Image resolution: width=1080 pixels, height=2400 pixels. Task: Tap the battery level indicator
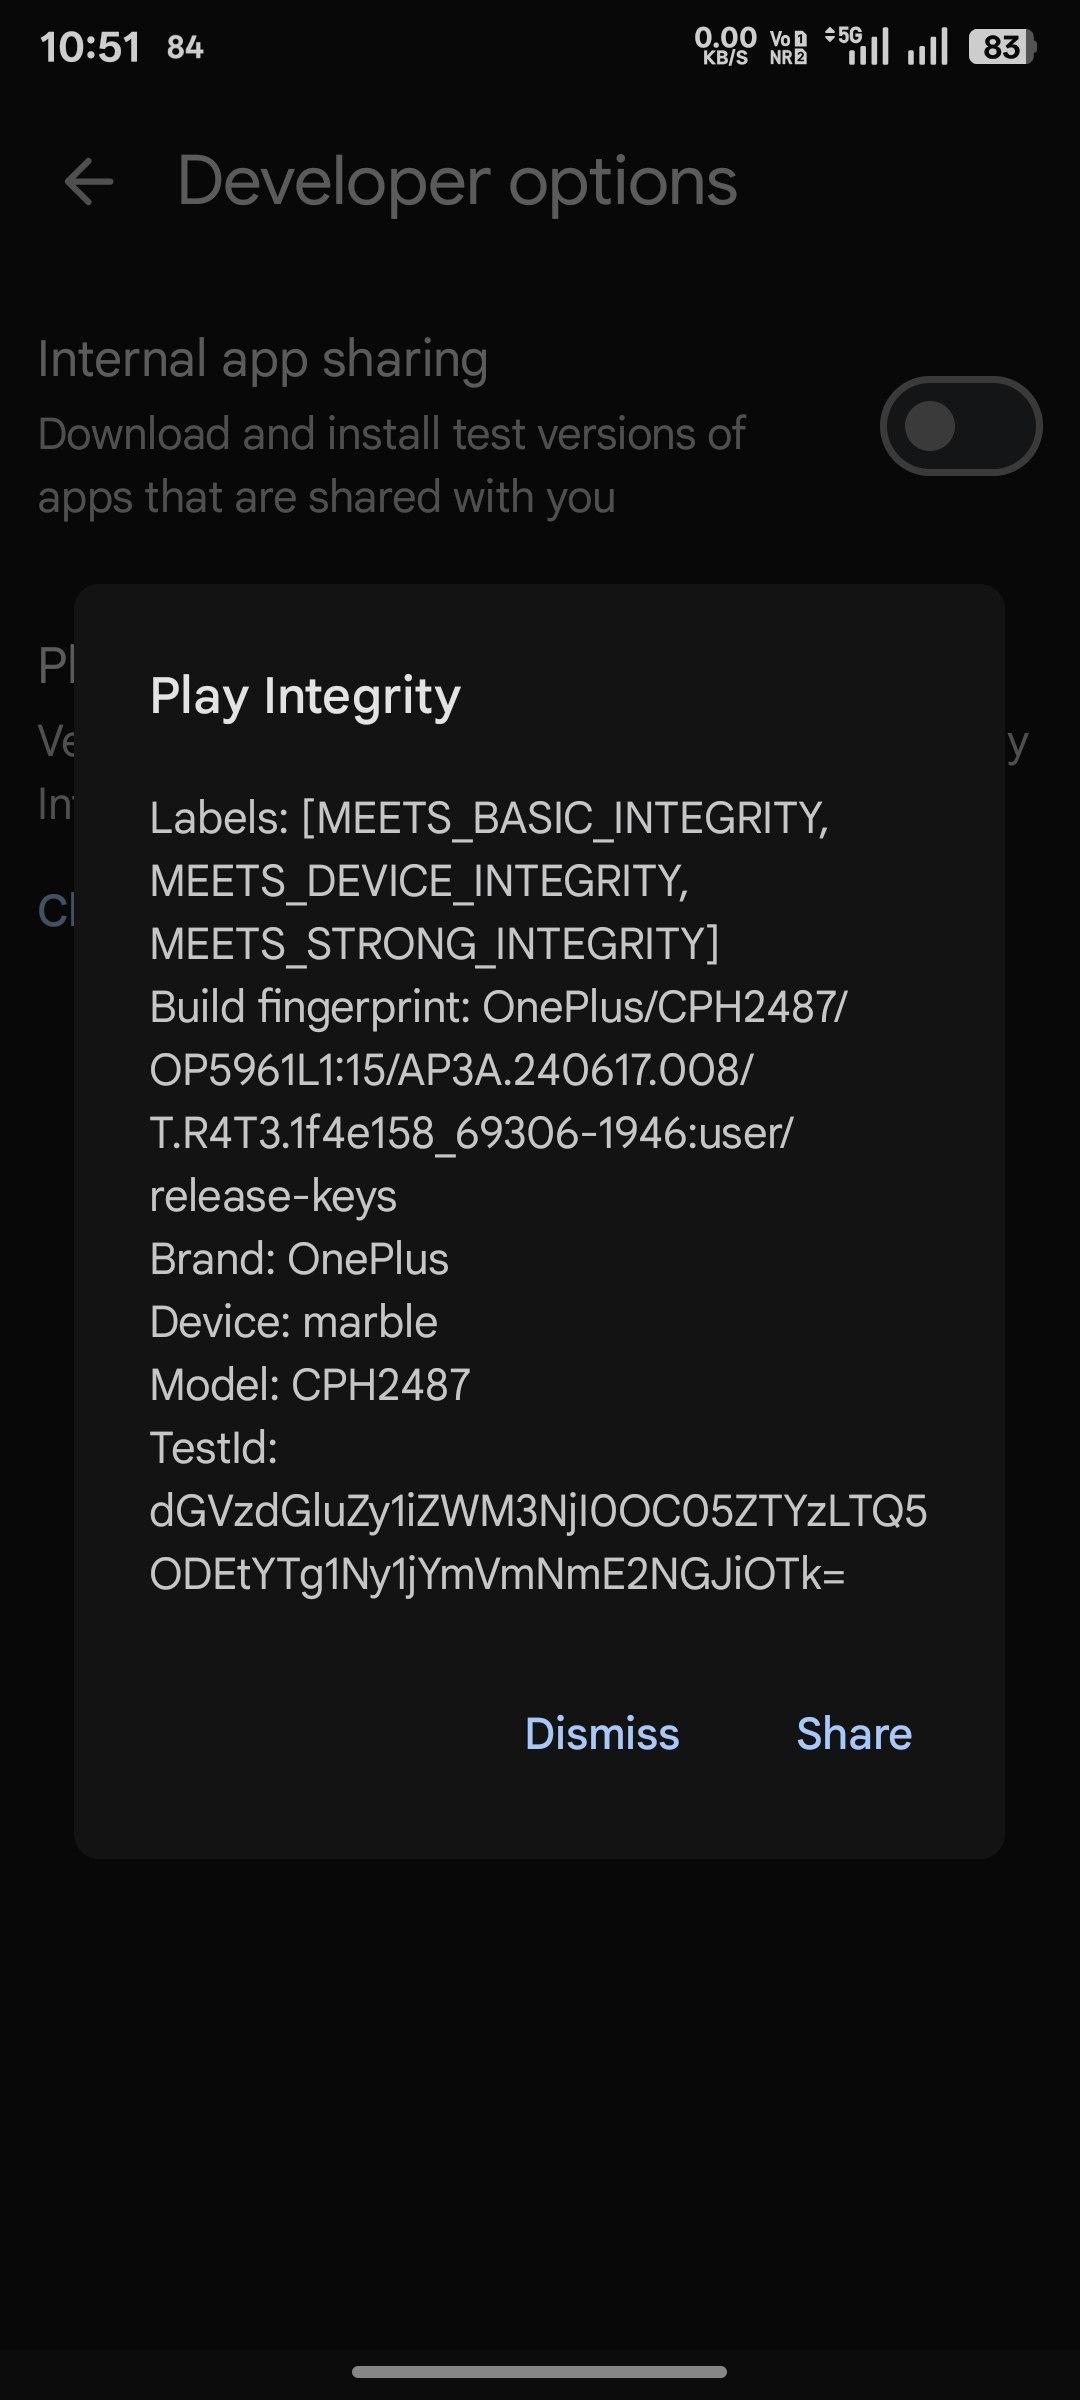[1001, 47]
